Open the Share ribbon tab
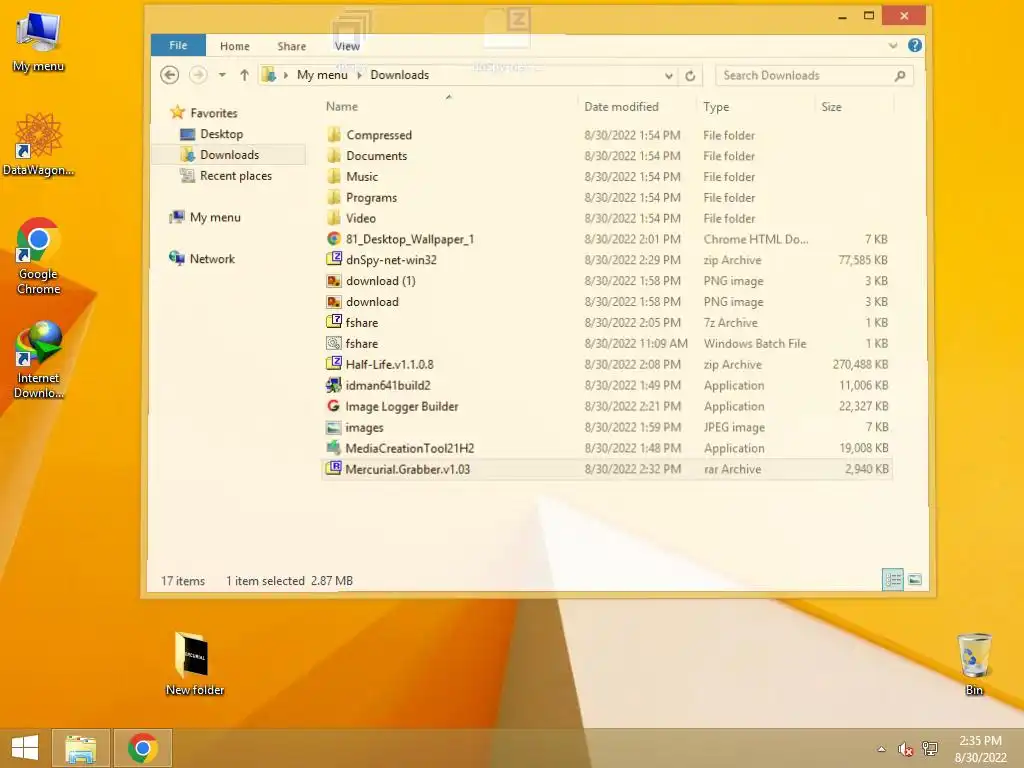1024x768 pixels. point(291,46)
